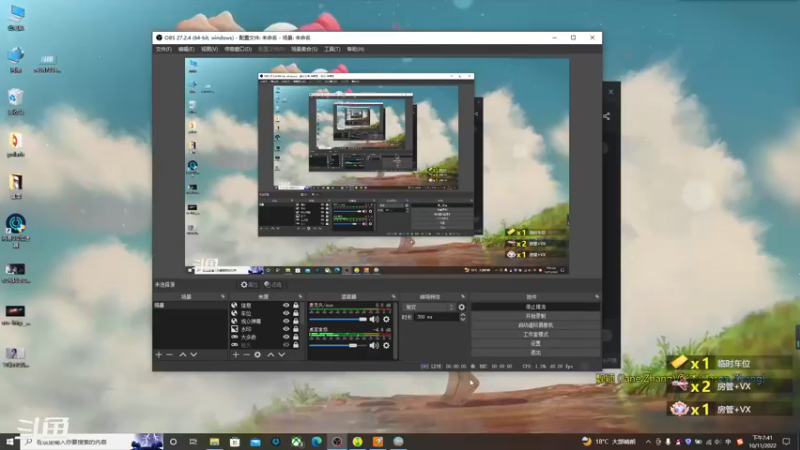Image resolution: width=800 pixels, height=450 pixels.
Task: Open desktop audio settings gear
Action: [386, 345]
